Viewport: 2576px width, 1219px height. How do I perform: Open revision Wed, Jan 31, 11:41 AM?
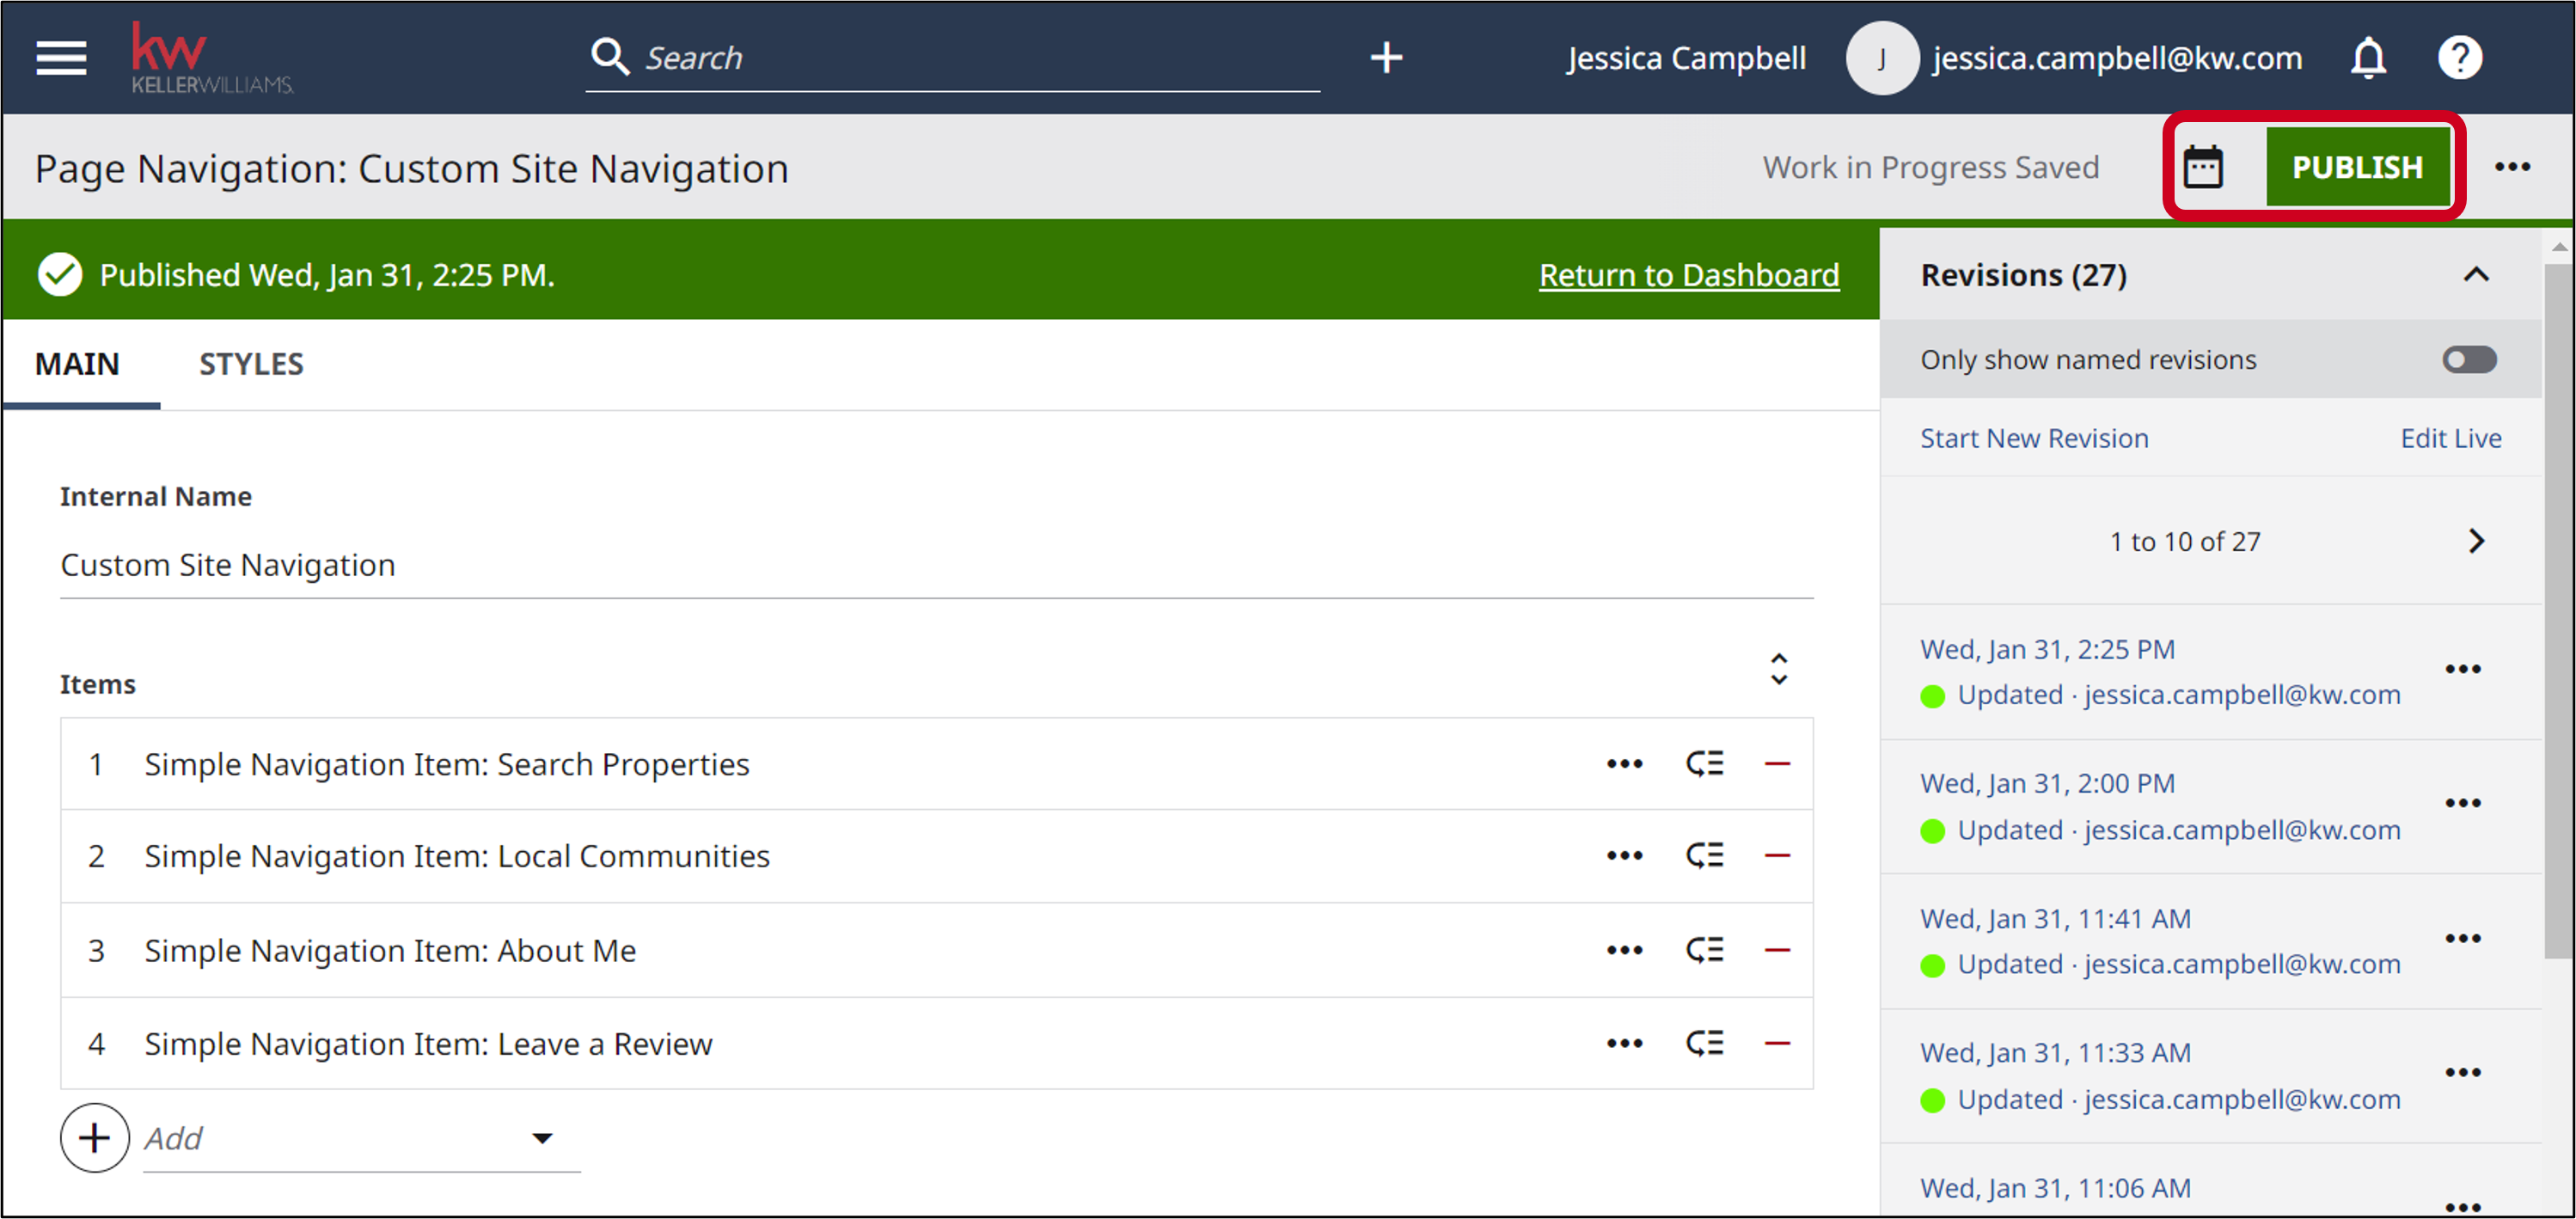[2054, 918]
